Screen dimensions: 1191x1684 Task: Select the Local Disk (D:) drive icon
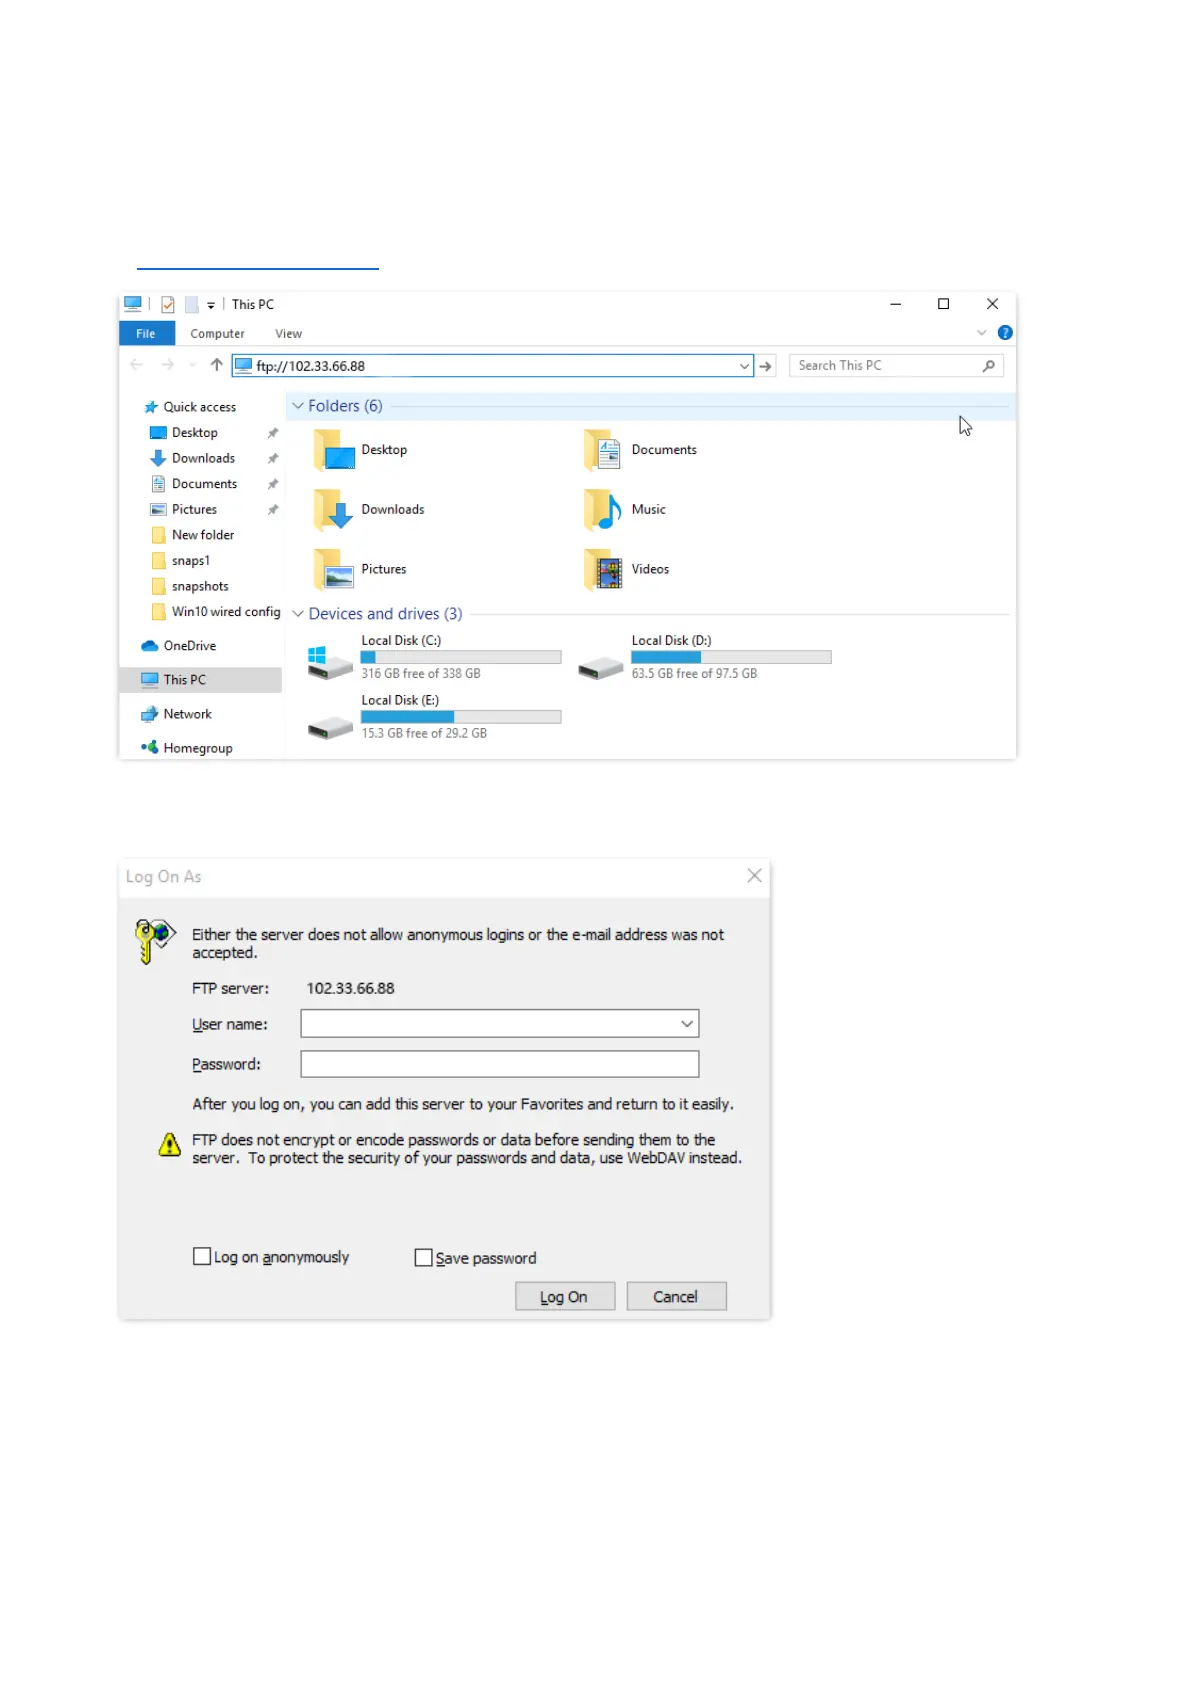(x=601, y=667)
